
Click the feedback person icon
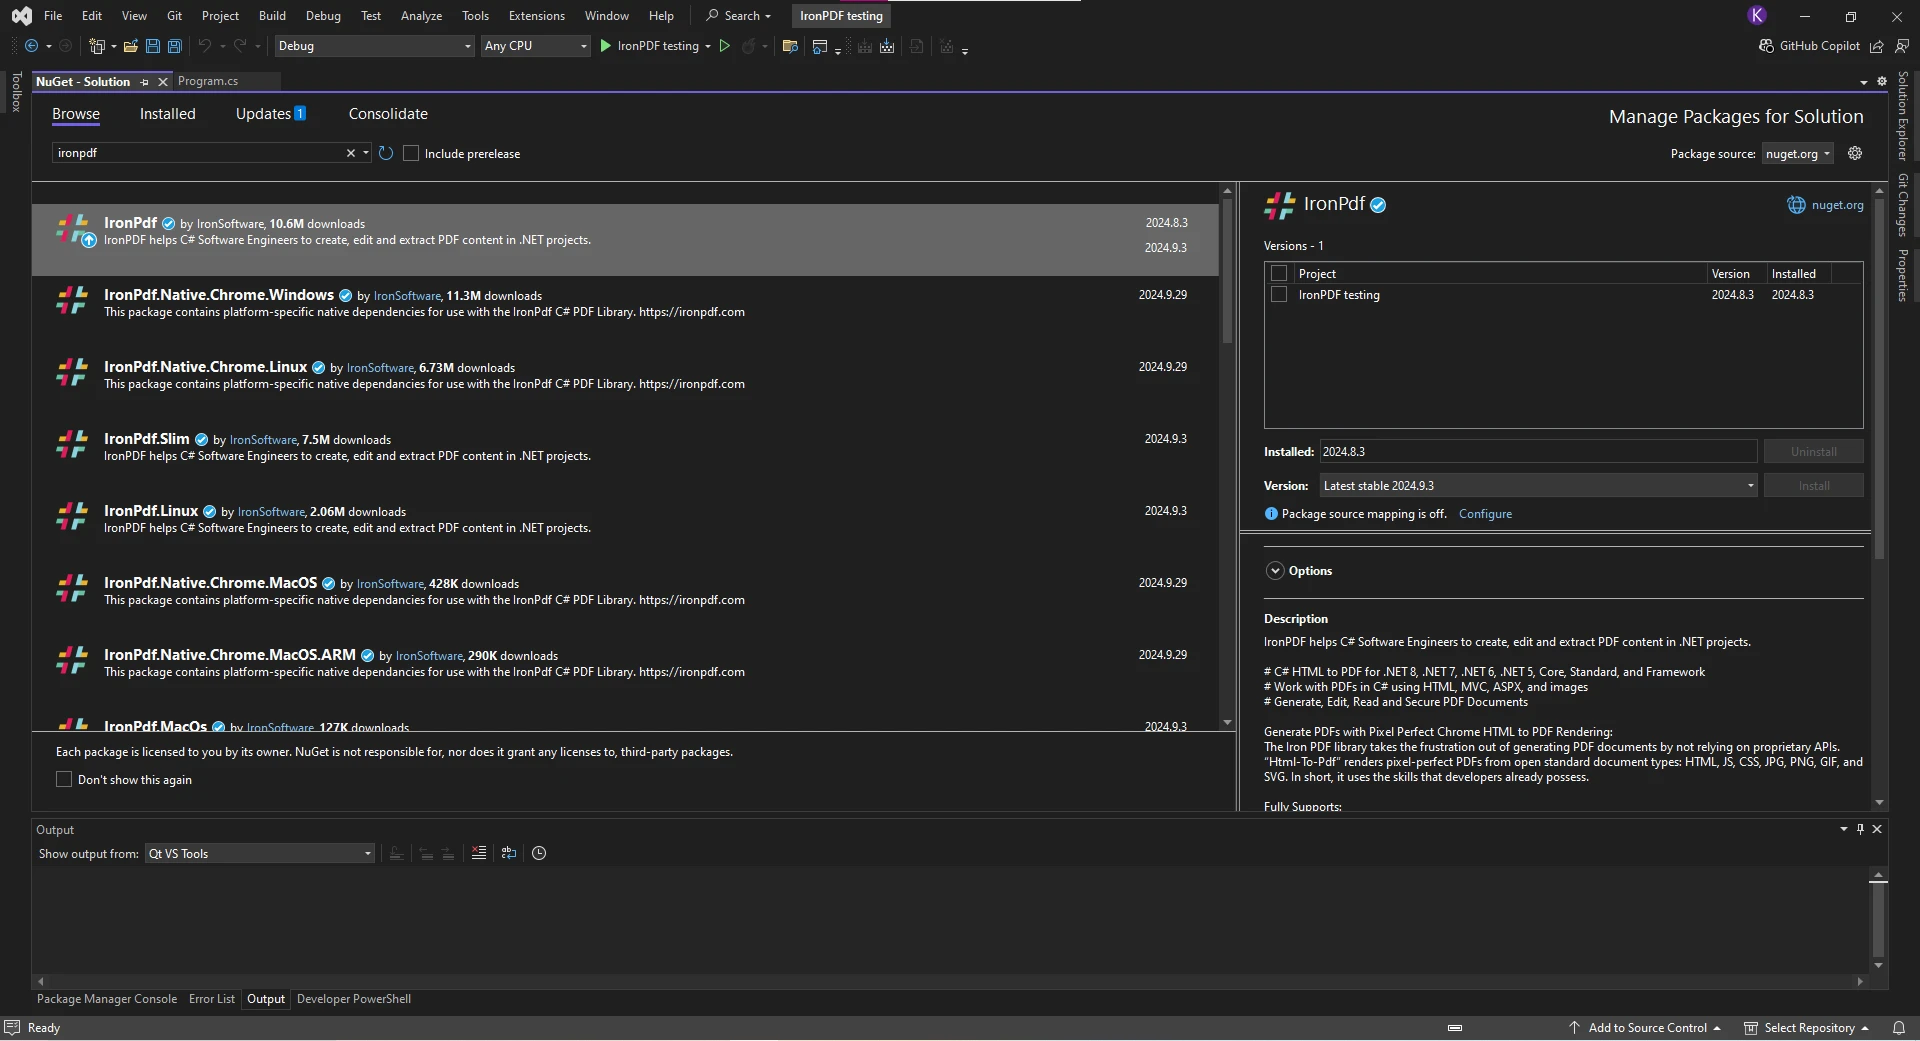click(1902, 46)
